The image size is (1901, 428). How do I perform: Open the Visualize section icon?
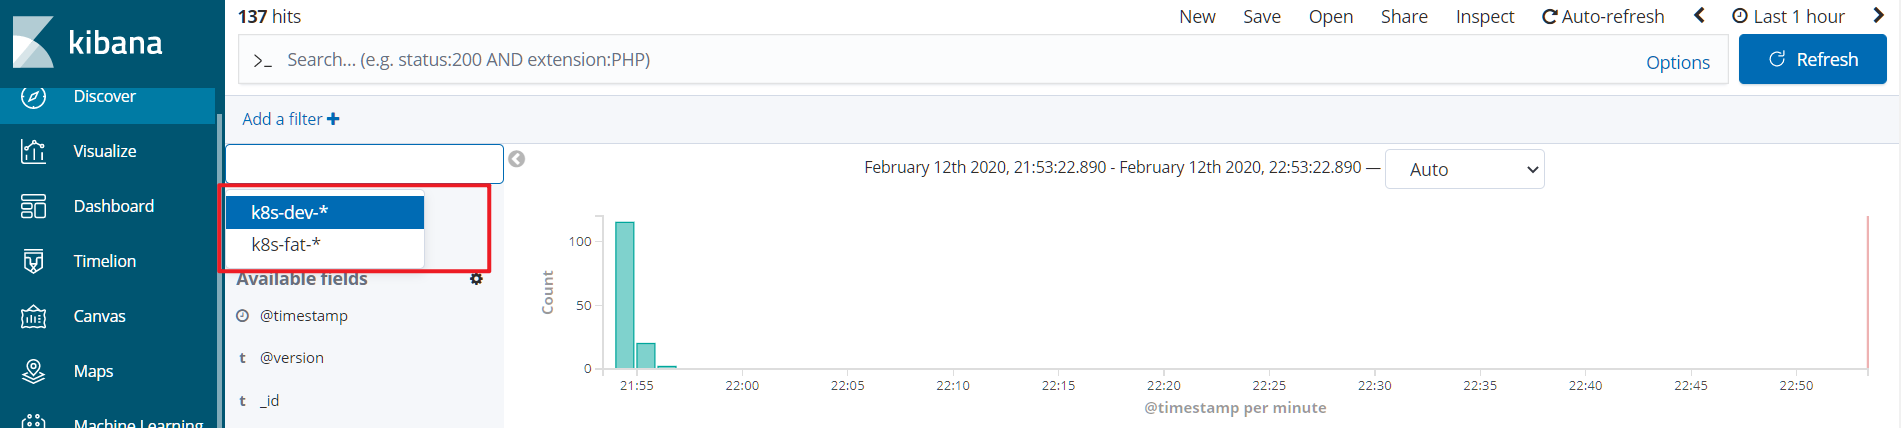[33, 151]
